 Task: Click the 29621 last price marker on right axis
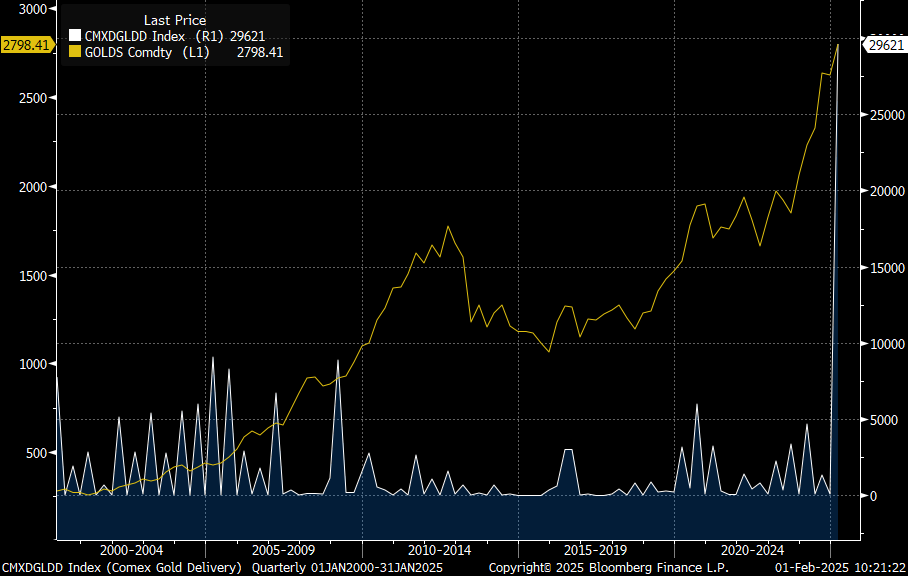pyautogui.click(x=883, y=45)
